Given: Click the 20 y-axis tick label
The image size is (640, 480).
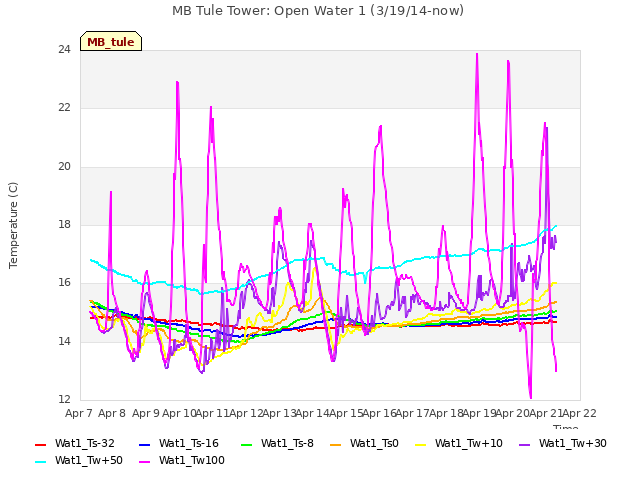Looking at the screenshot, I should 64,167.
